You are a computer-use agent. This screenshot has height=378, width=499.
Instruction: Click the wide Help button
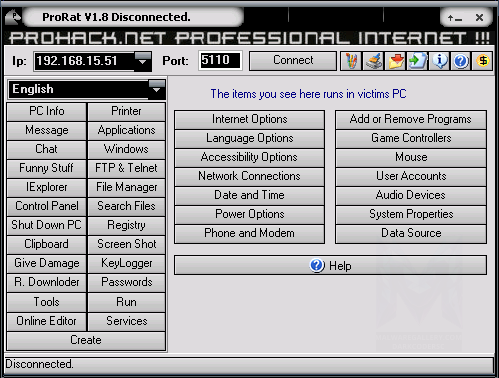330,266
